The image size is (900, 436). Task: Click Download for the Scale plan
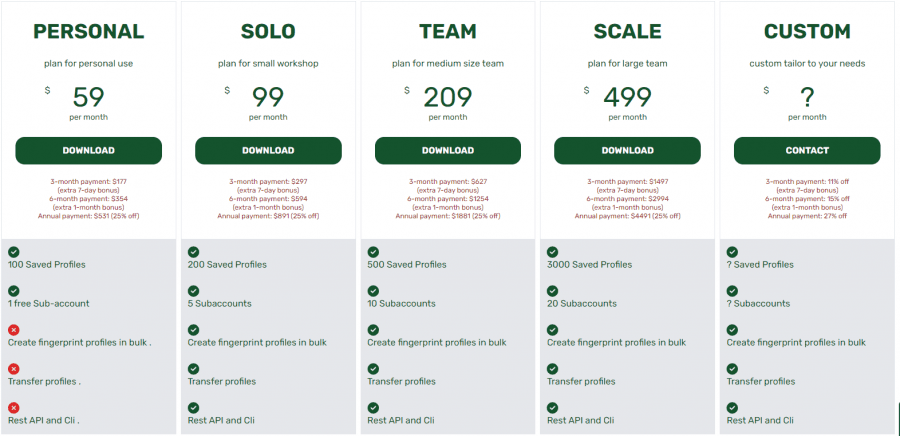627,151
